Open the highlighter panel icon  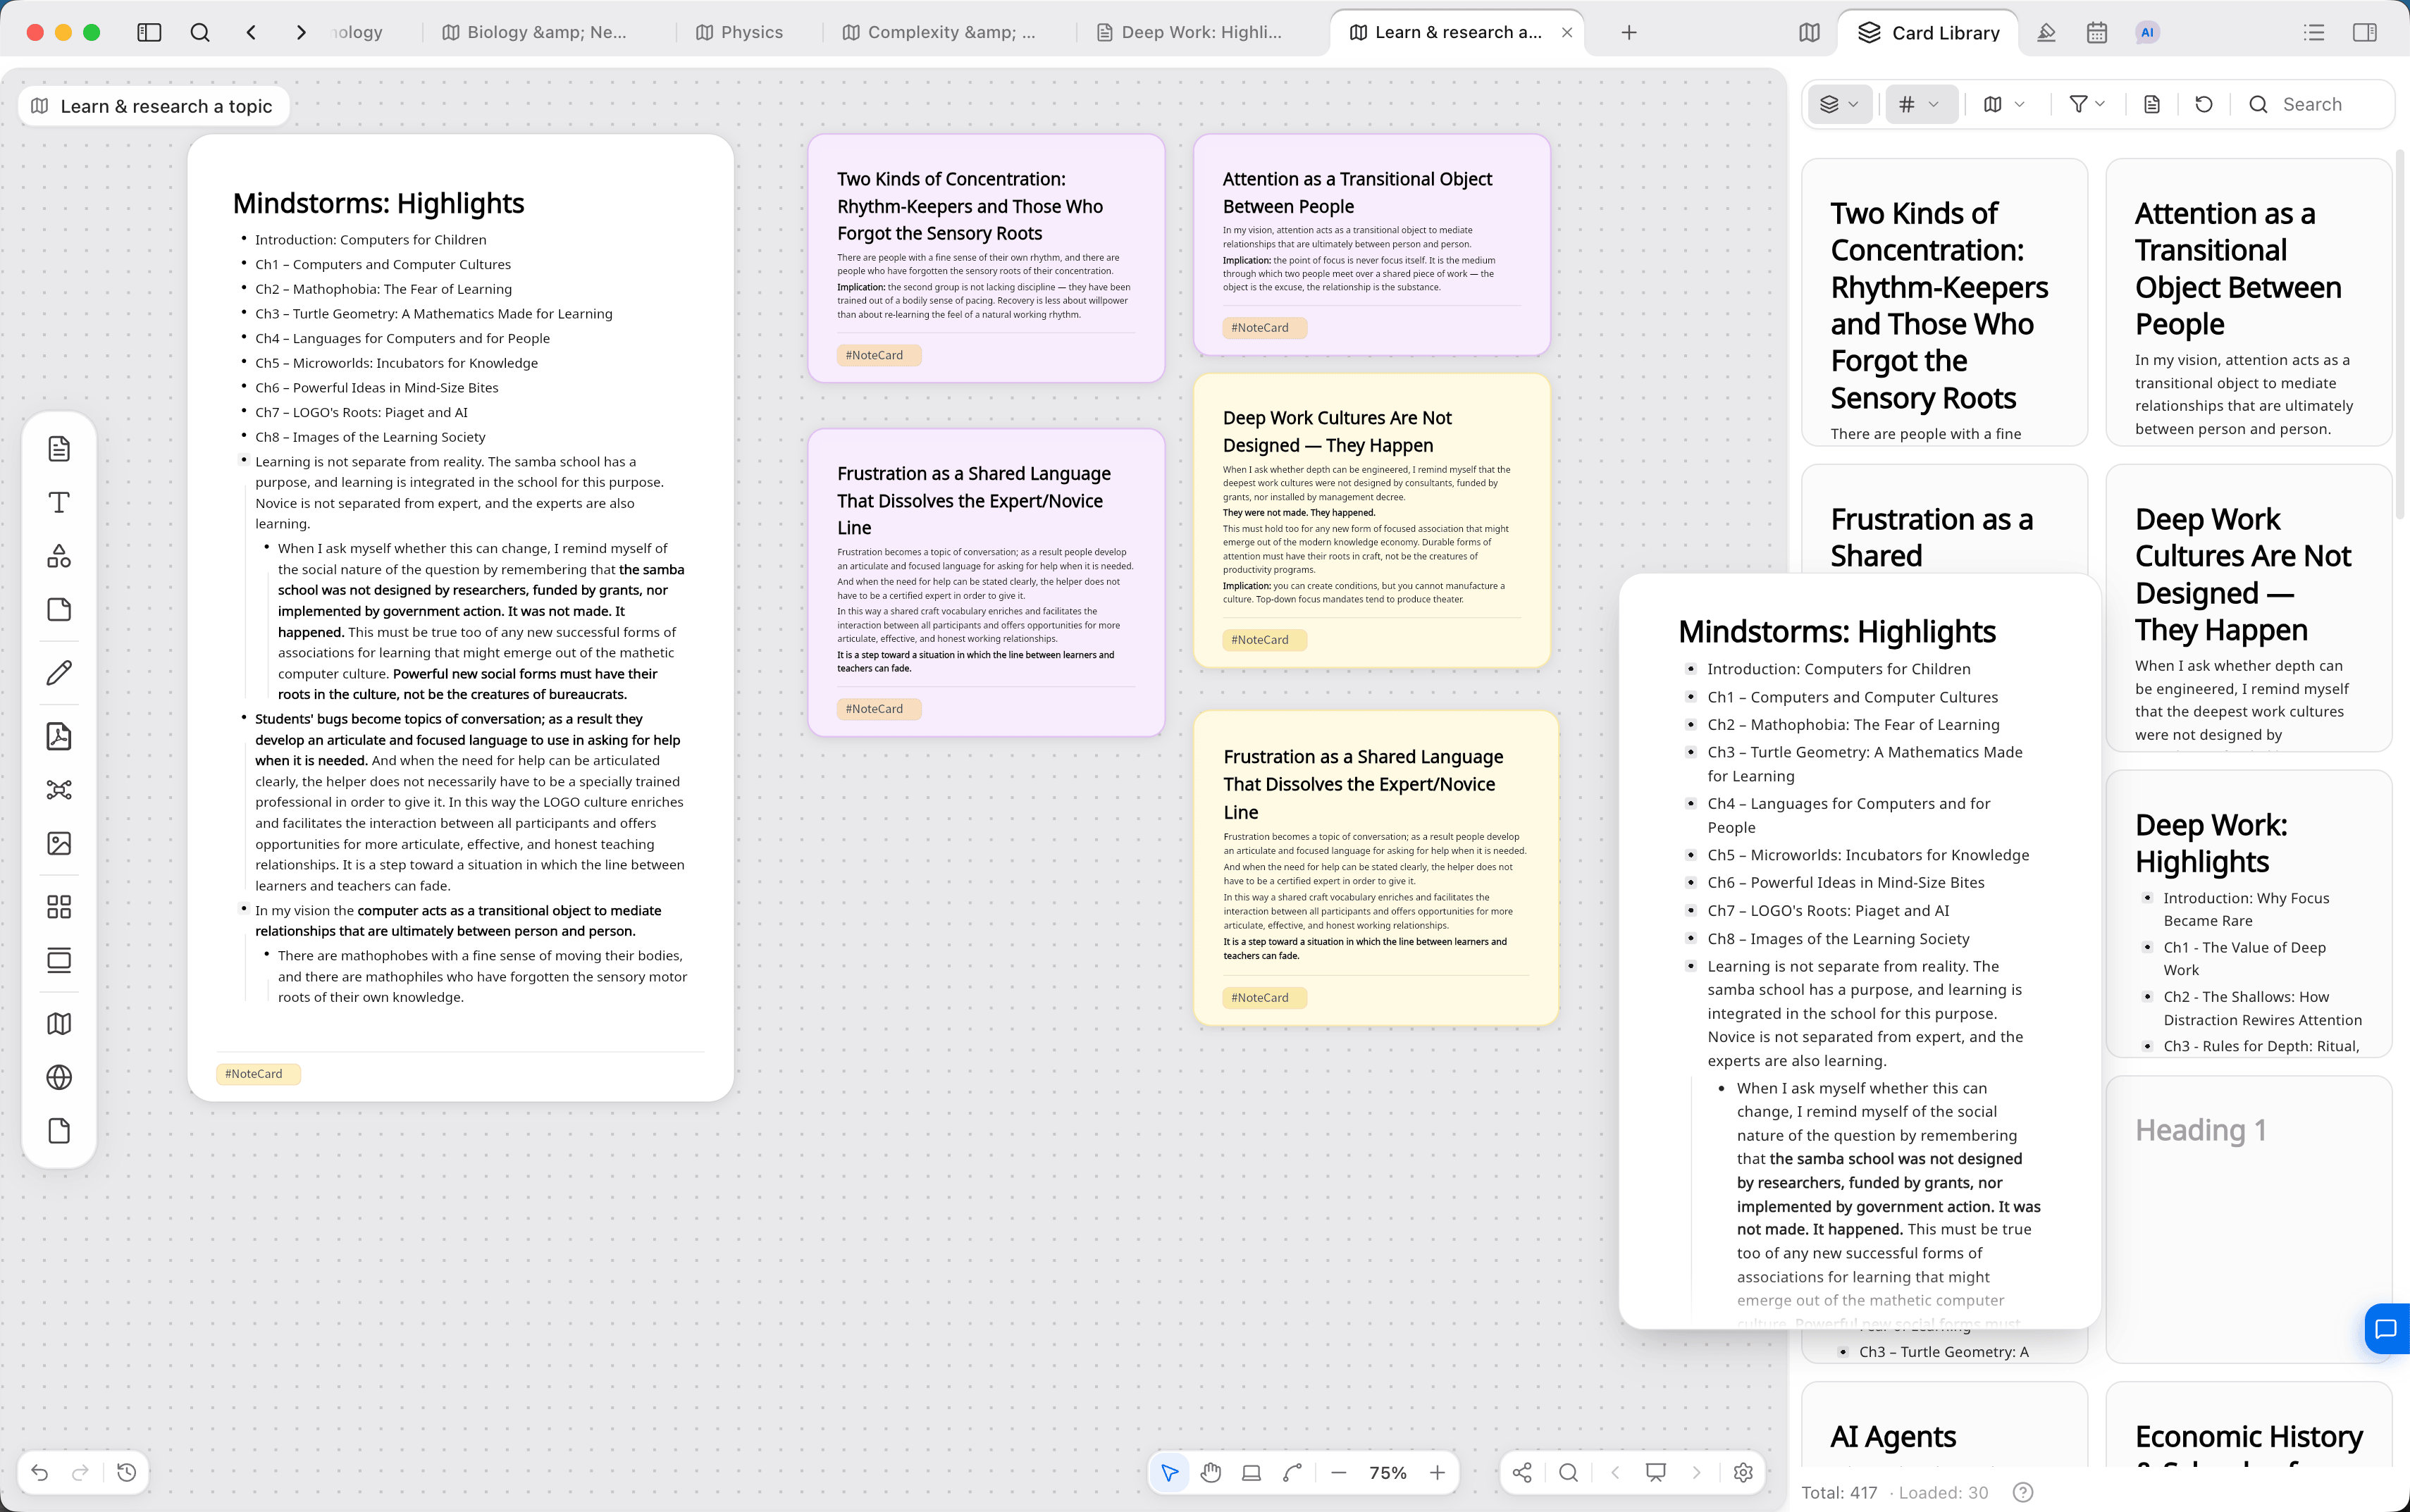[2046, 32]
